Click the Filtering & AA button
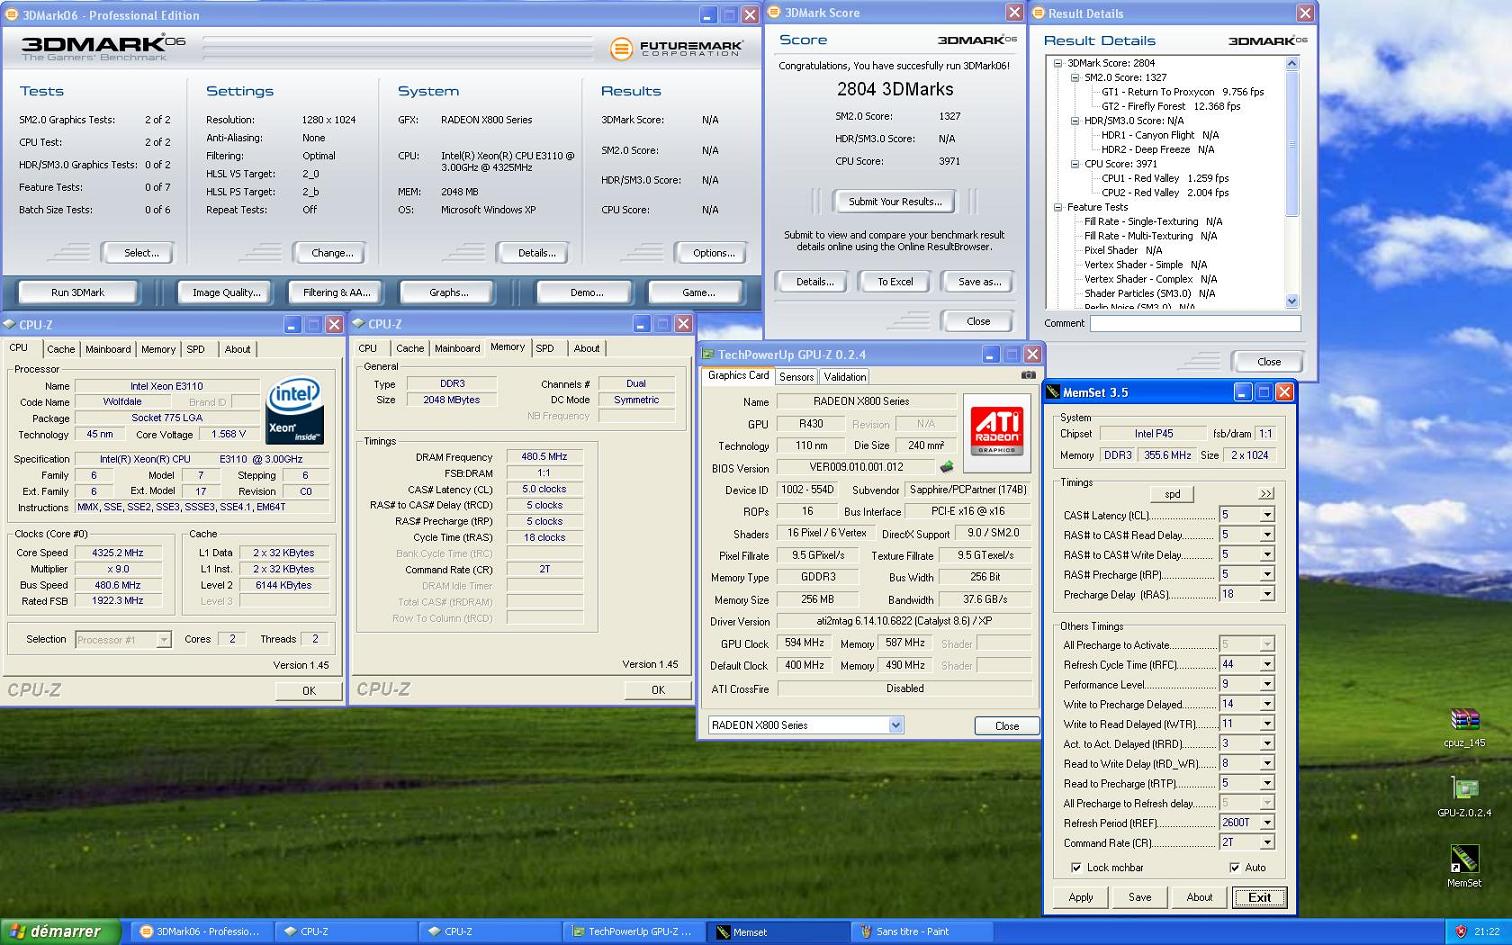Viewport: 1512px width, 945px height. click(x=336, y=292)
